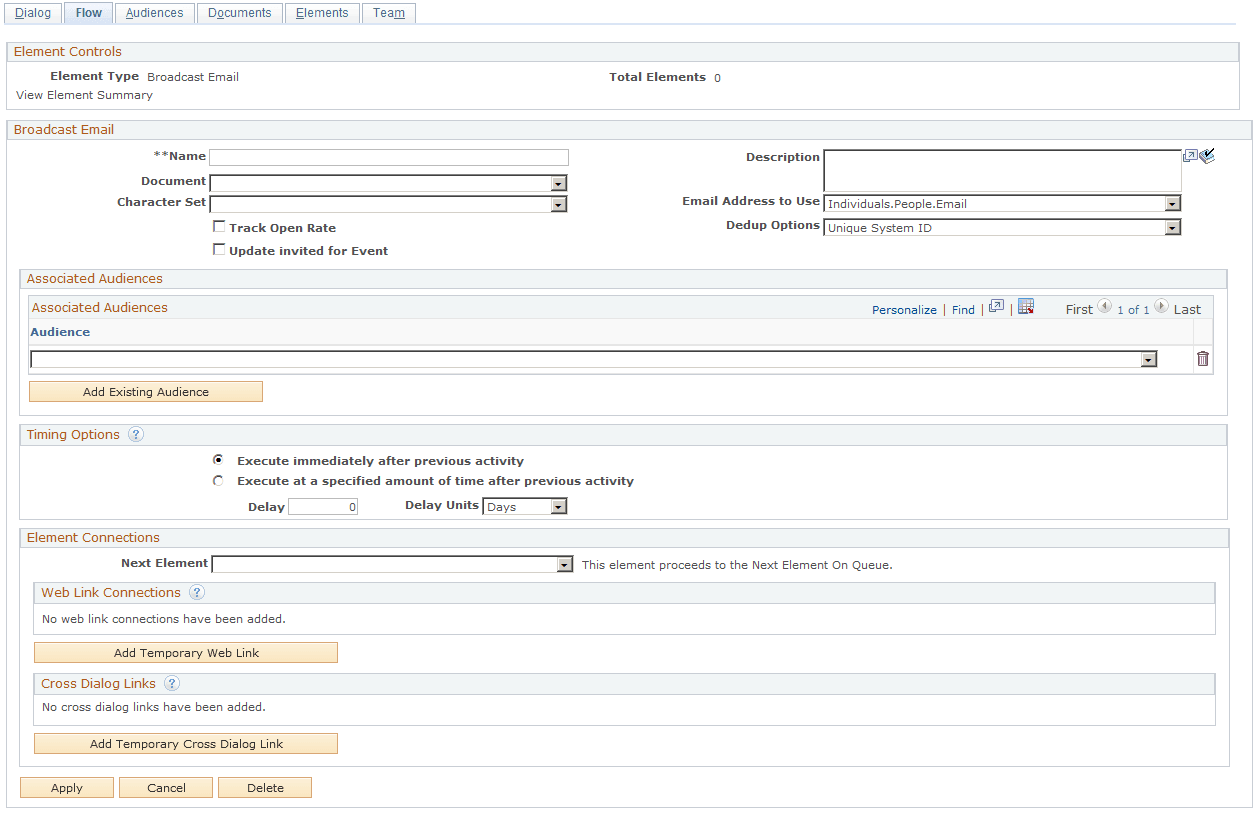The width and height of the screenshot is (1258, 813).
Task: Check Update invited for Event
Action: tap(220, 250)
